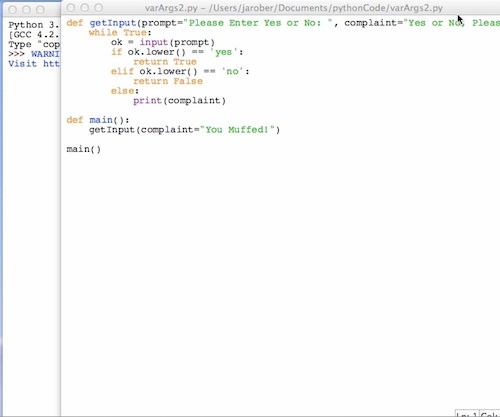500x417 pixels.
Task: Click the 'Type "cop' line in shell window
Action: pos(34,44)
